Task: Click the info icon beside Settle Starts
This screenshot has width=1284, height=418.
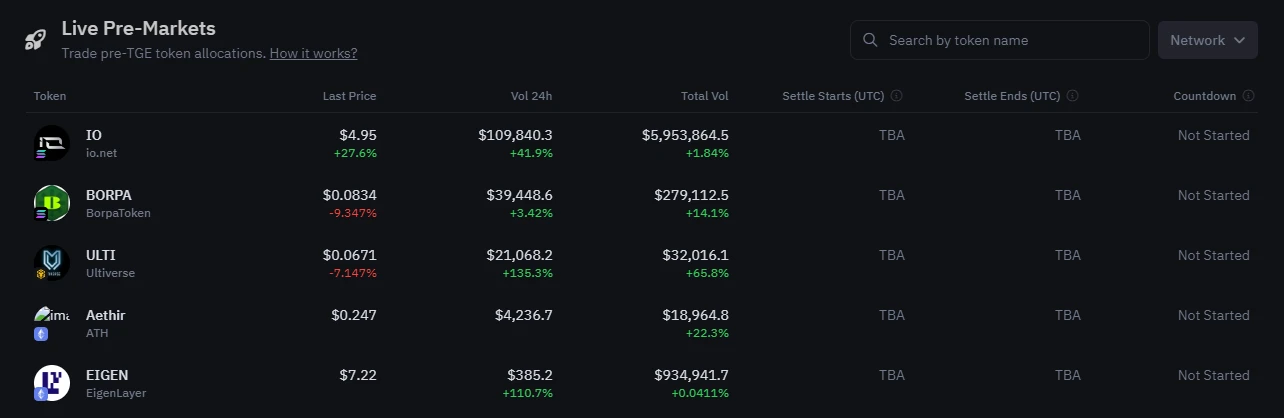Action: [897, 96]
